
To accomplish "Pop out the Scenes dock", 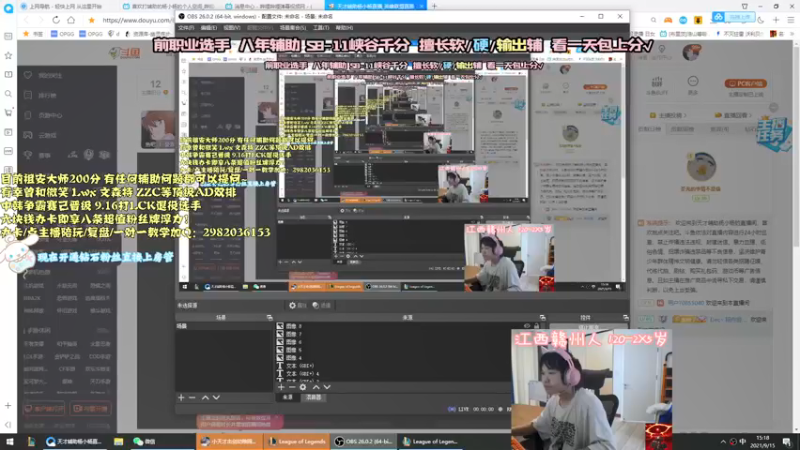I will [270, 317].
